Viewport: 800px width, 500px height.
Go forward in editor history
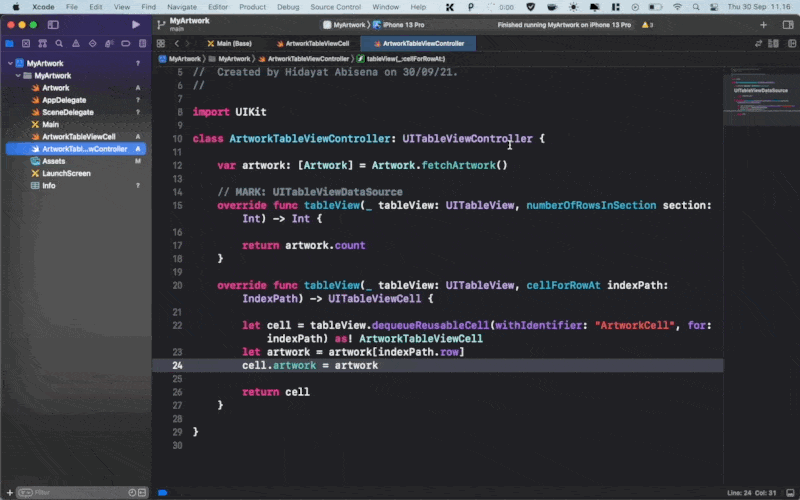(x=188, y=43)
